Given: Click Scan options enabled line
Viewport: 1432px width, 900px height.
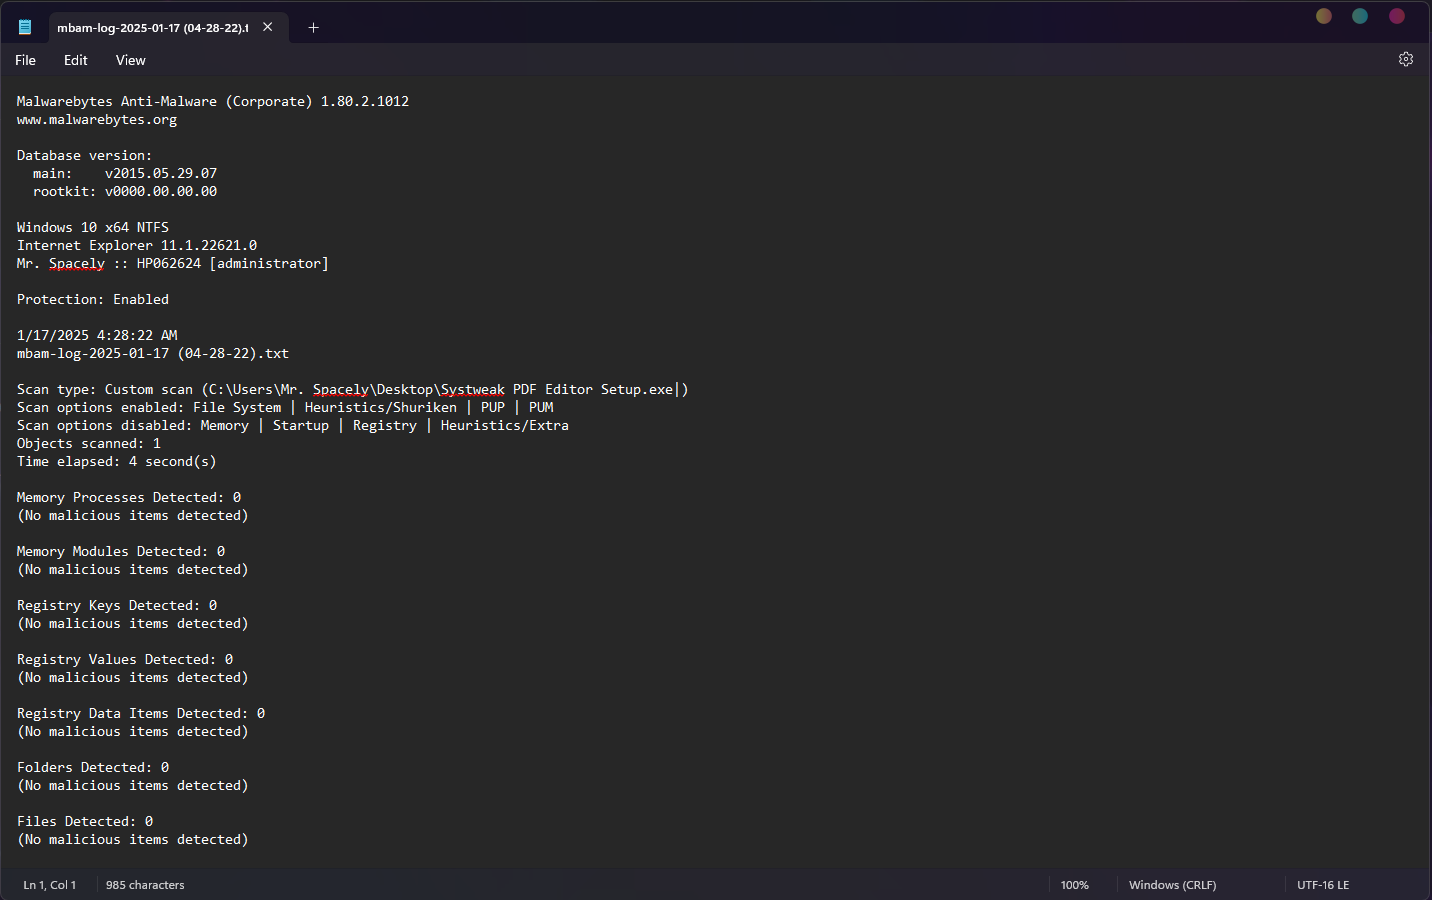Looking at the screenshot, I should click(285, 408).
